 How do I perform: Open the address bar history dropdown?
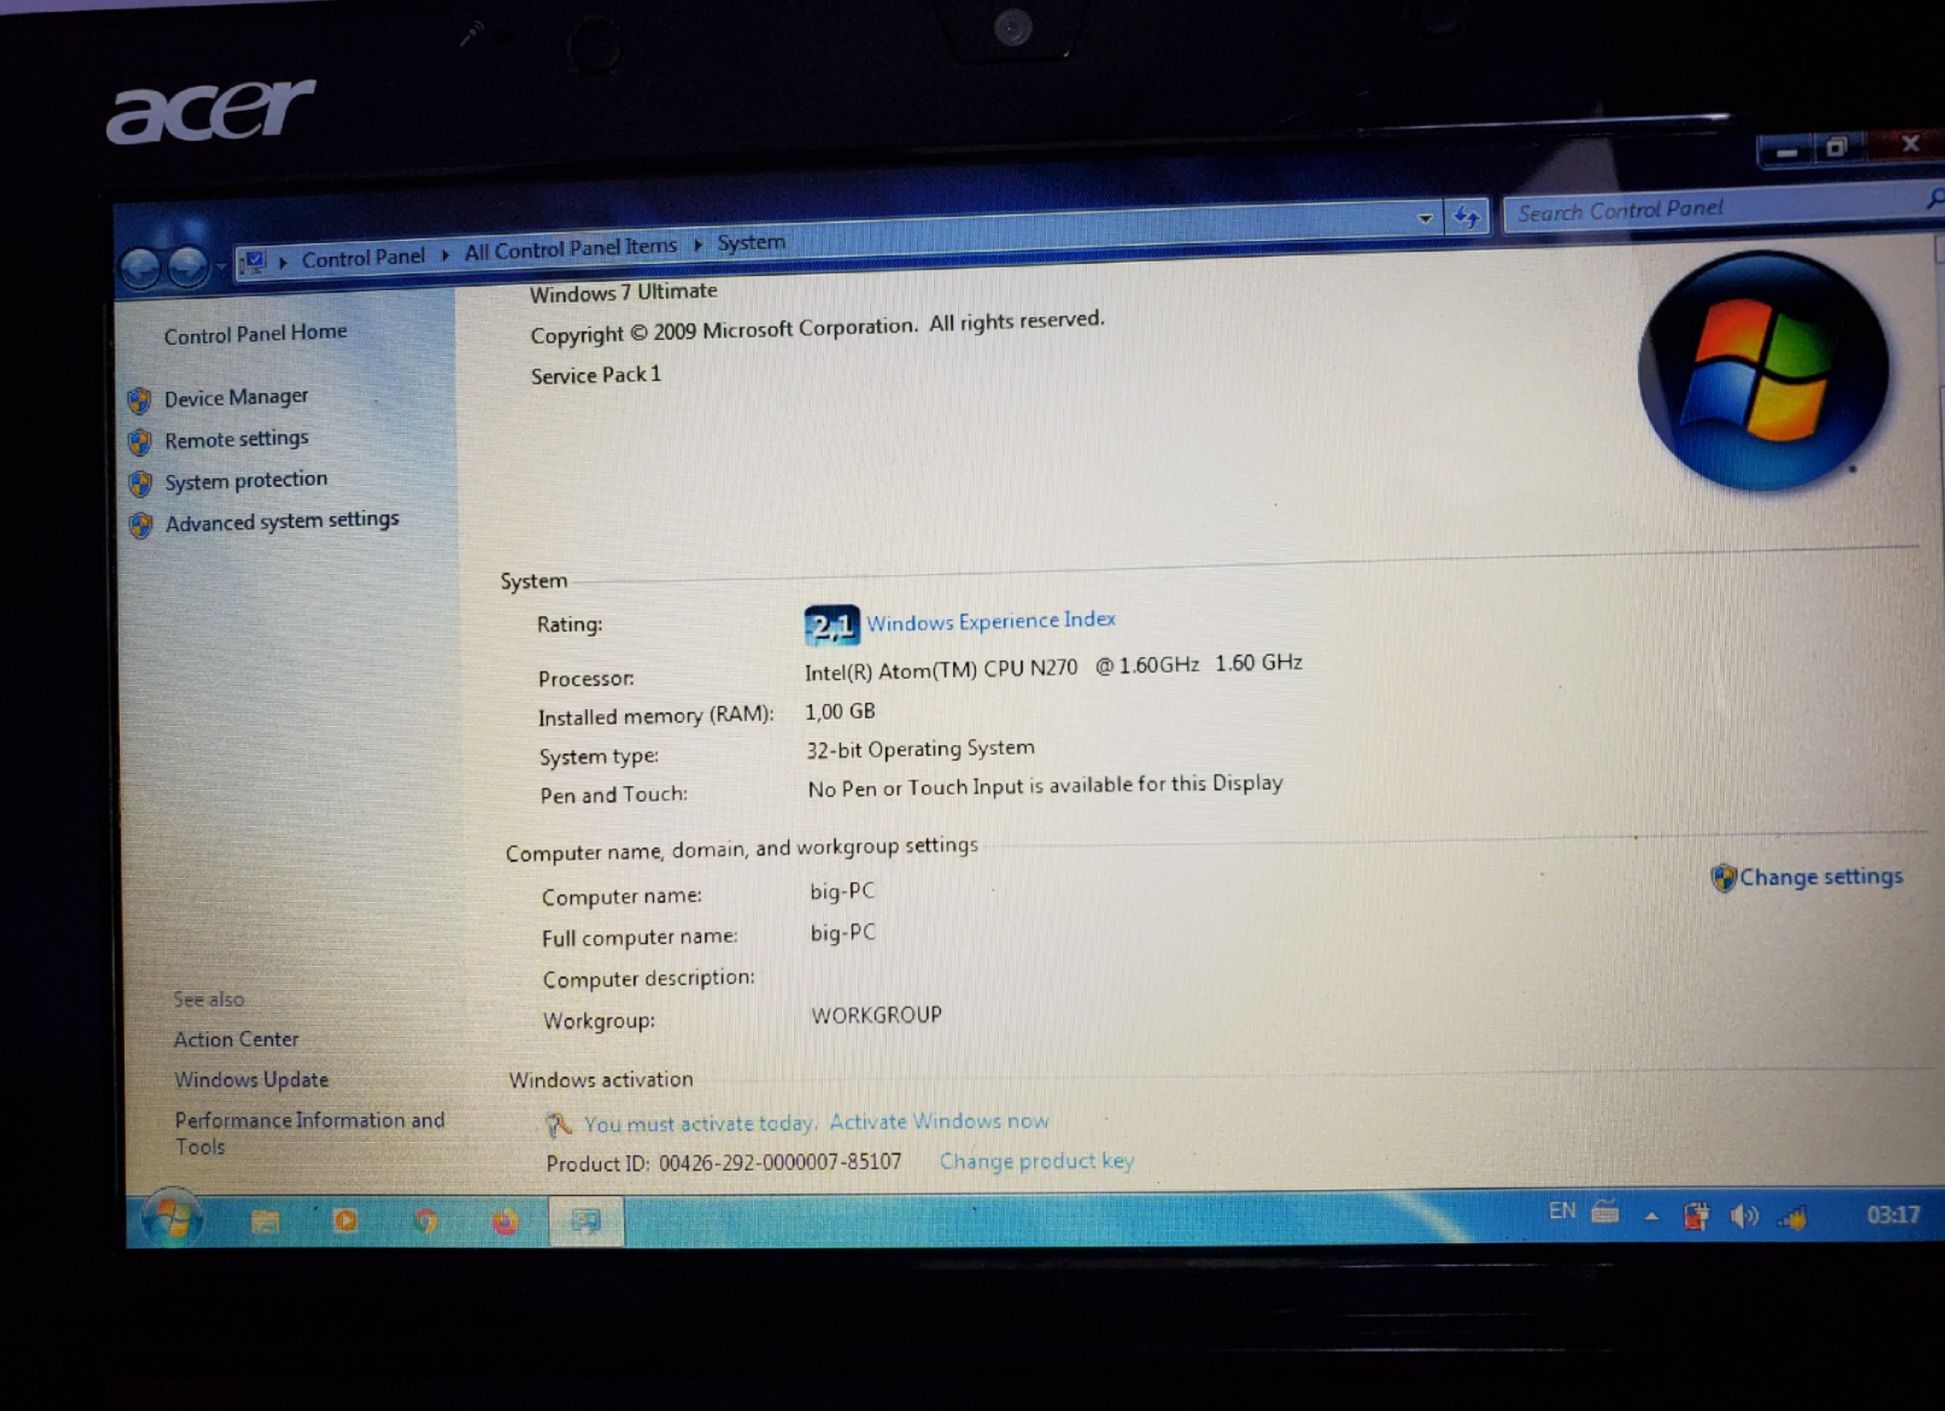click(x=1425, y=218)
